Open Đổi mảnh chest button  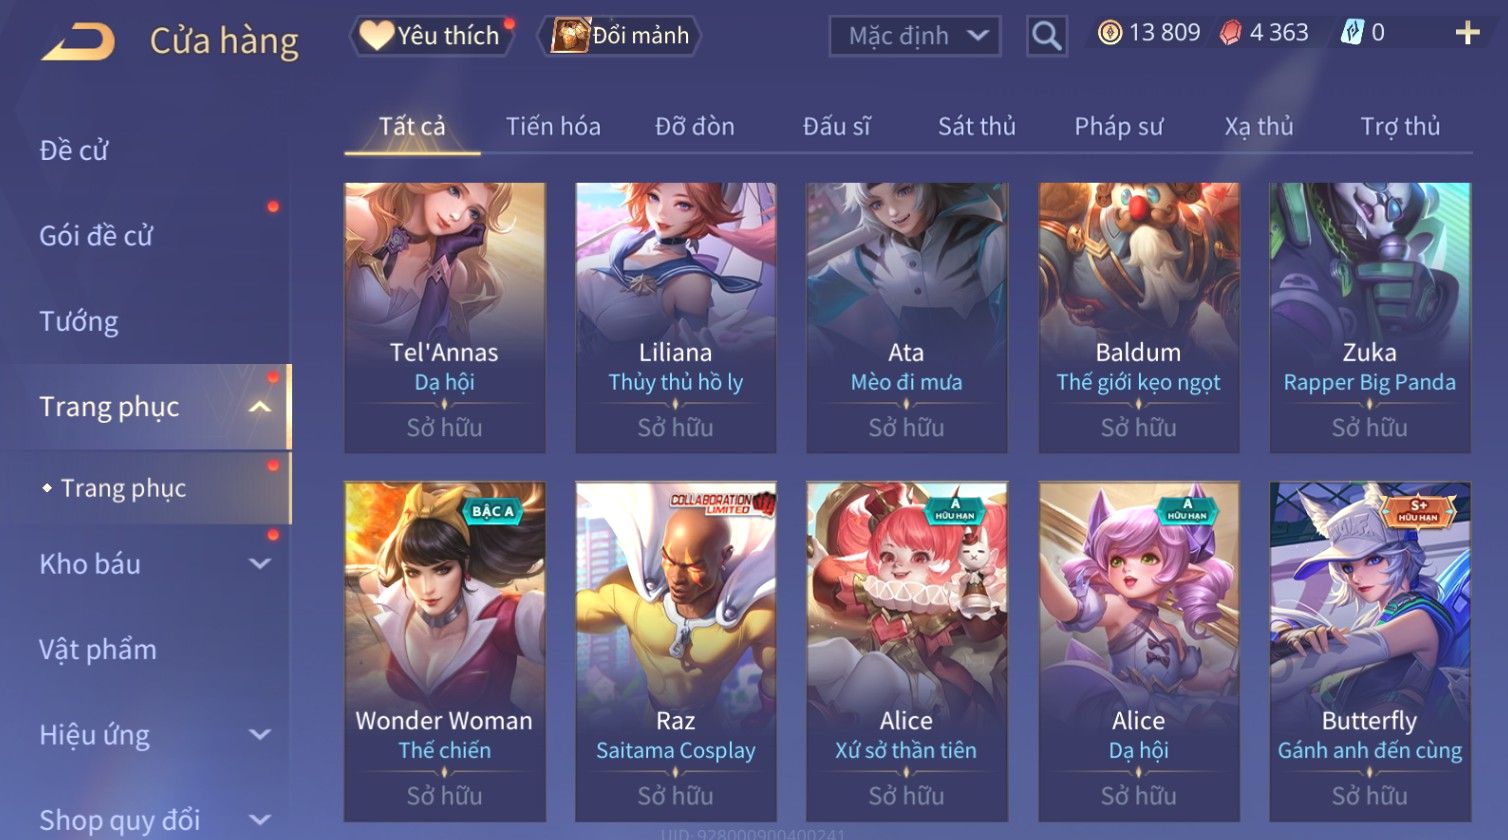[620, 36]
